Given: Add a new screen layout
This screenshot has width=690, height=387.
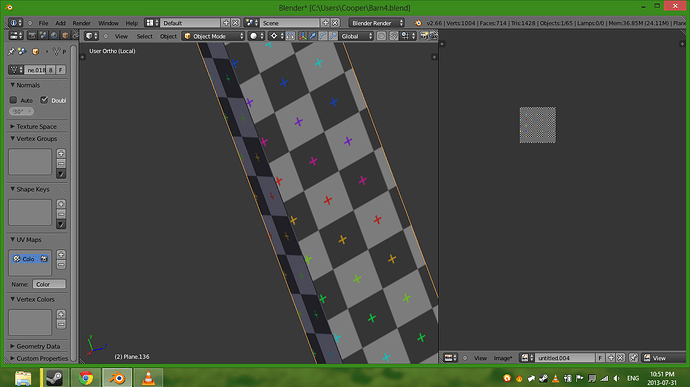Looking at the screenshot, I should pyautogui.click(x=226, y=23).
